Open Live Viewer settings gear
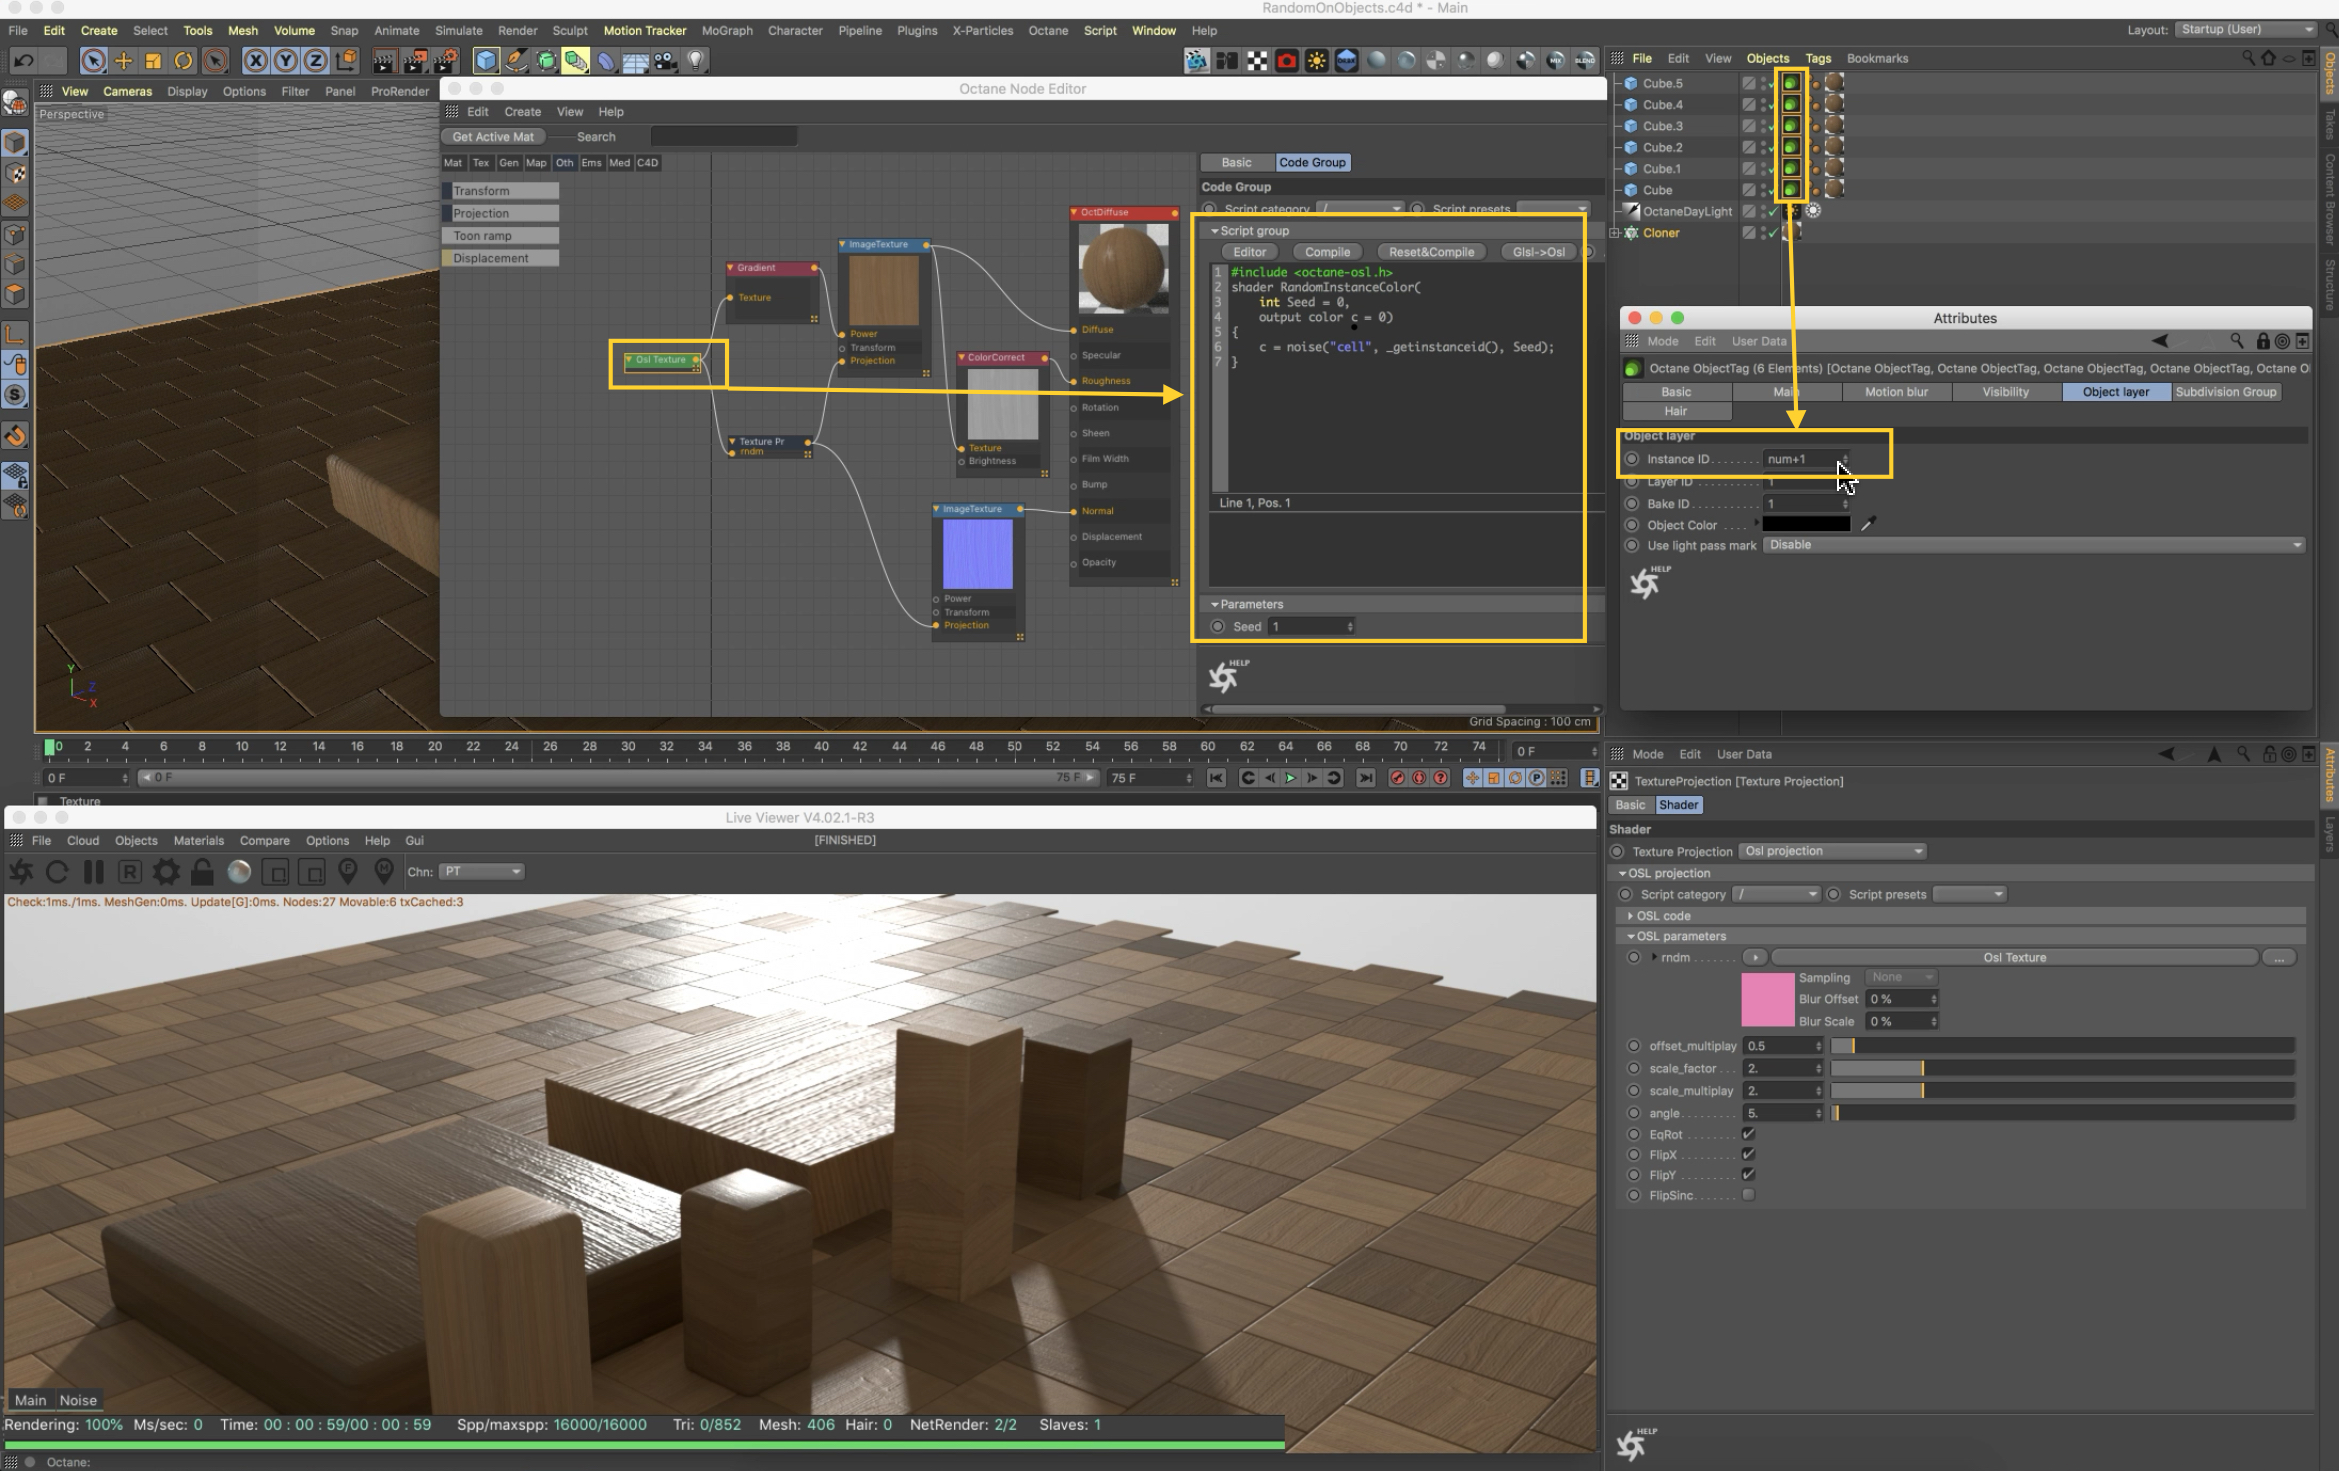The image size is (2339, 1471). click(x=166, y=872)
